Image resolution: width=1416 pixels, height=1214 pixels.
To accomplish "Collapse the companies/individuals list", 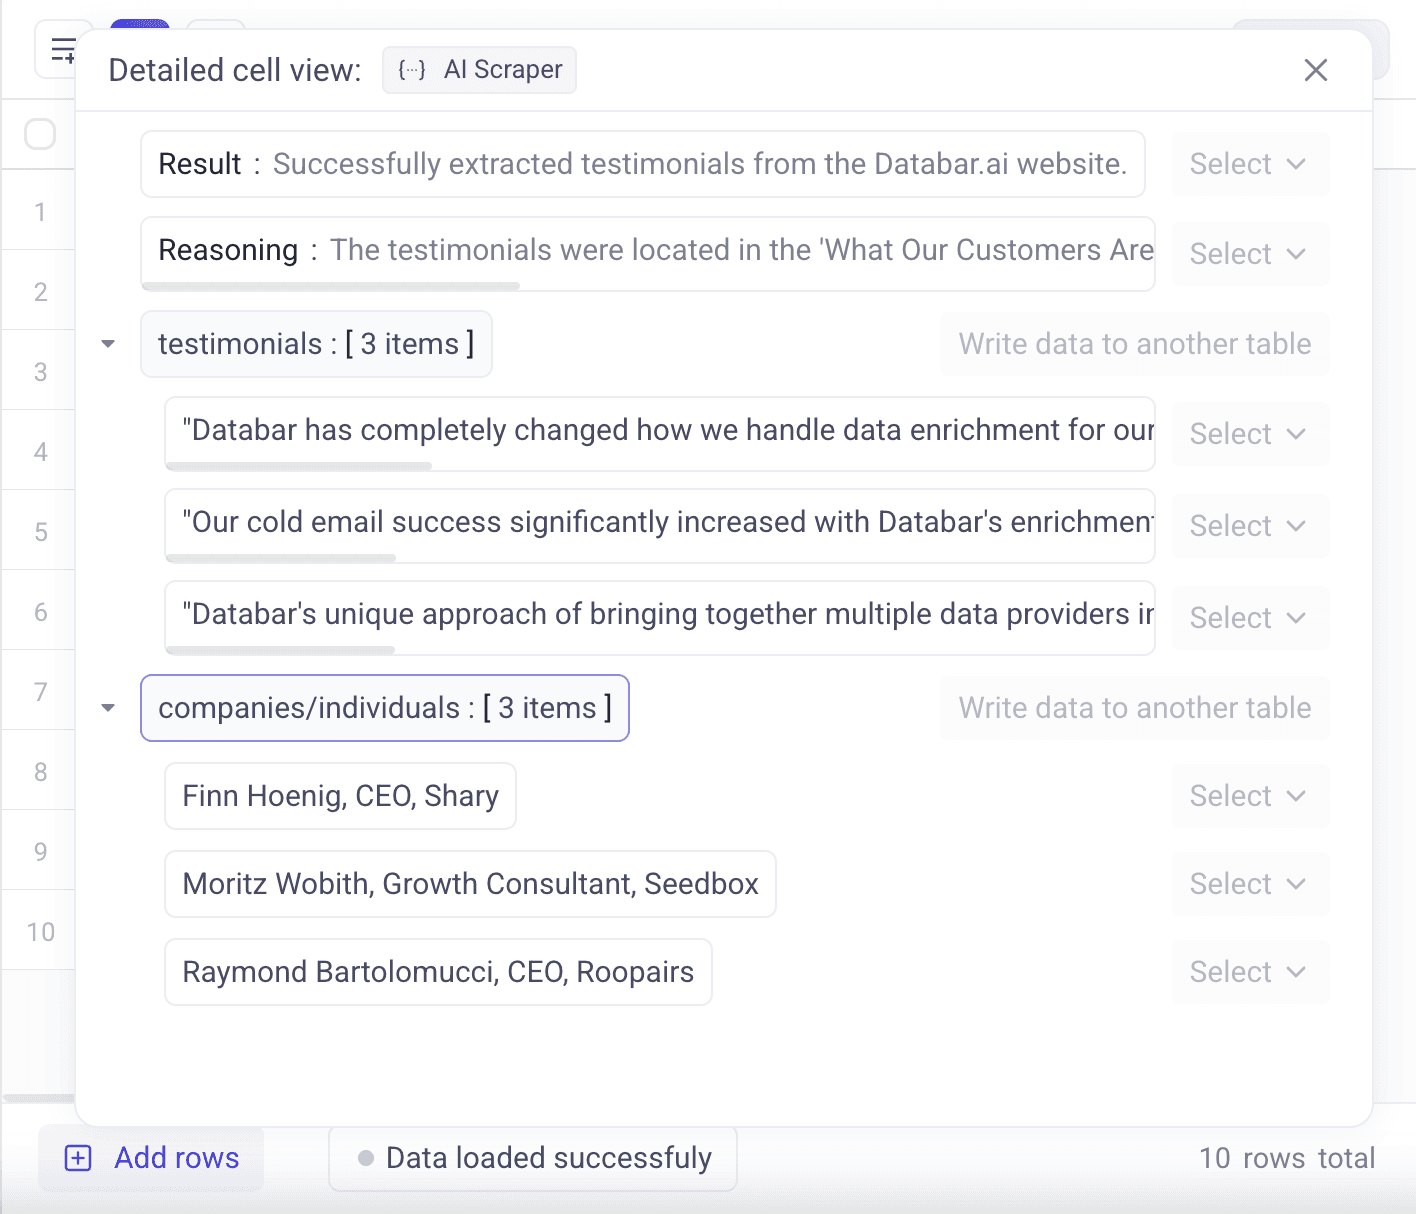I will pyautogui.click(x=108, y=708).
